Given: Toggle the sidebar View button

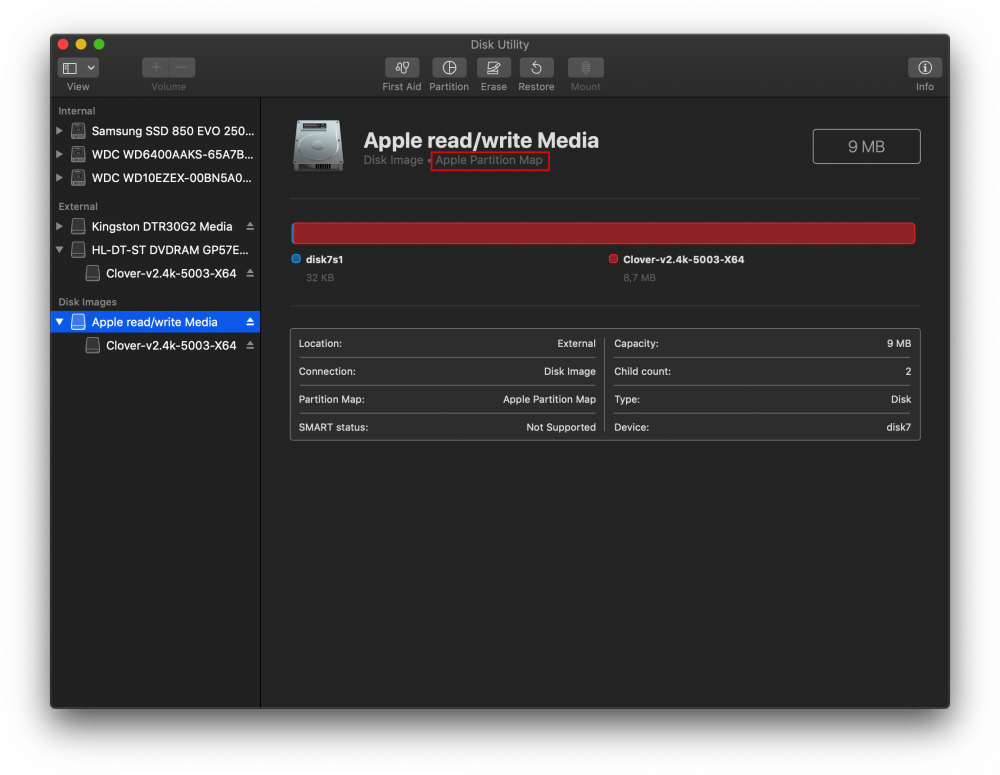Looking at the screenshot, I should pos(70,68).
